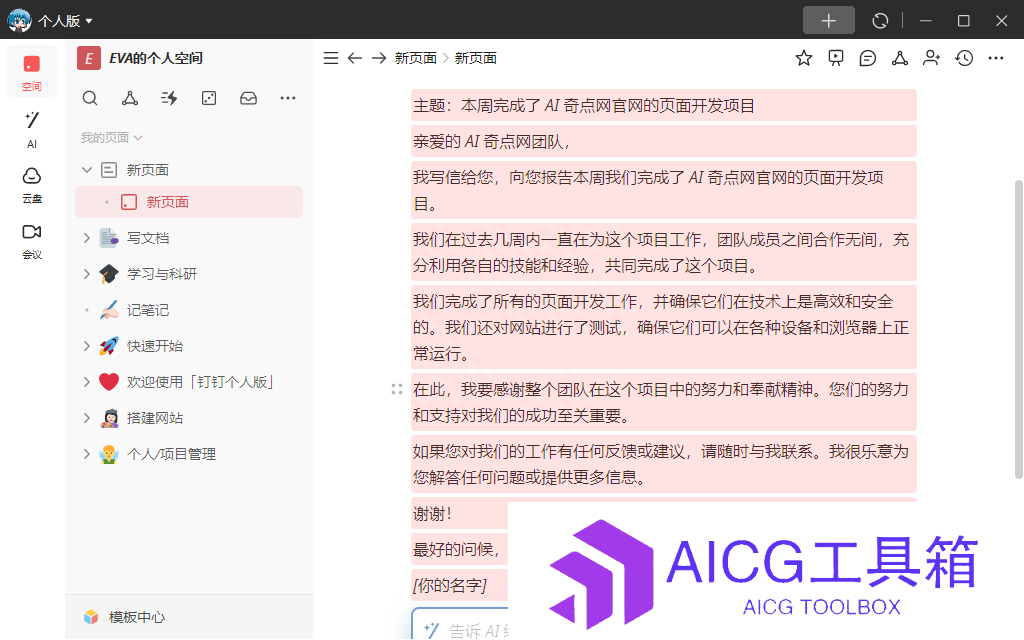Screen dimensions: 1024x640
Task: Open the comments speech bubble icon
Action: [868, 58]
